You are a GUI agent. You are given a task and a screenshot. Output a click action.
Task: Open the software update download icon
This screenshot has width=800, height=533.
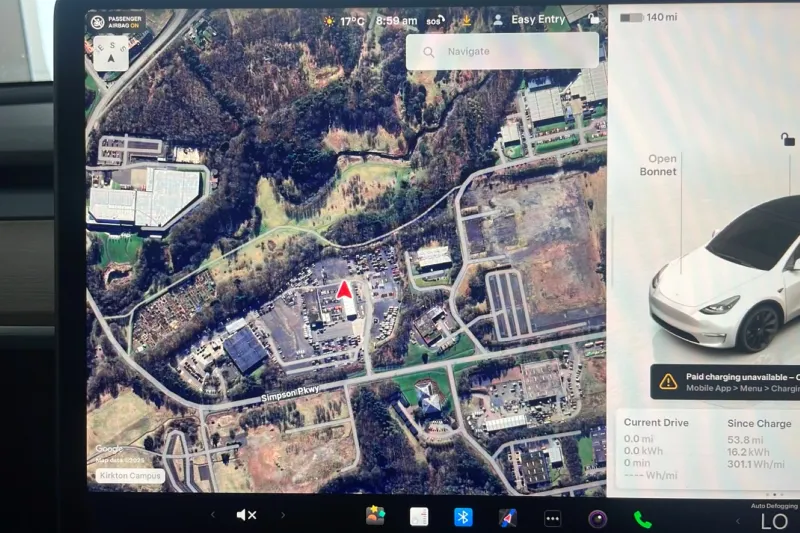coord(466,20)
